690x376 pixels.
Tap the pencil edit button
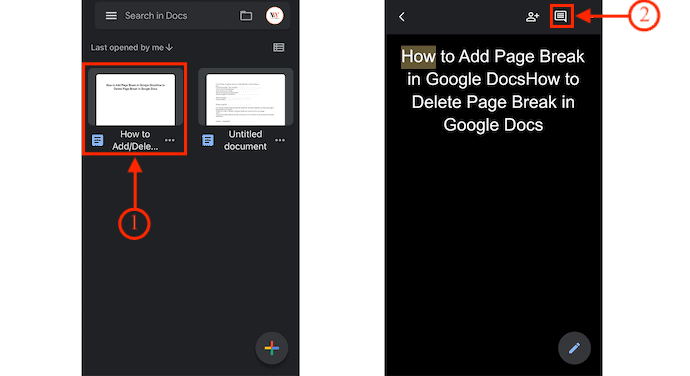click(574, 348)
